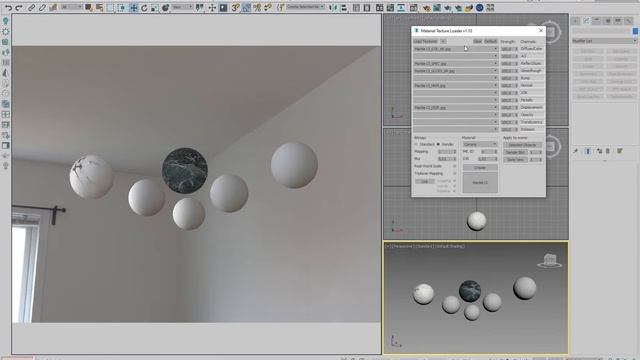Viewport: 640px width, 360px height.
Task: Click the Marble material preview swatch
Action: [x=480, y=182]
